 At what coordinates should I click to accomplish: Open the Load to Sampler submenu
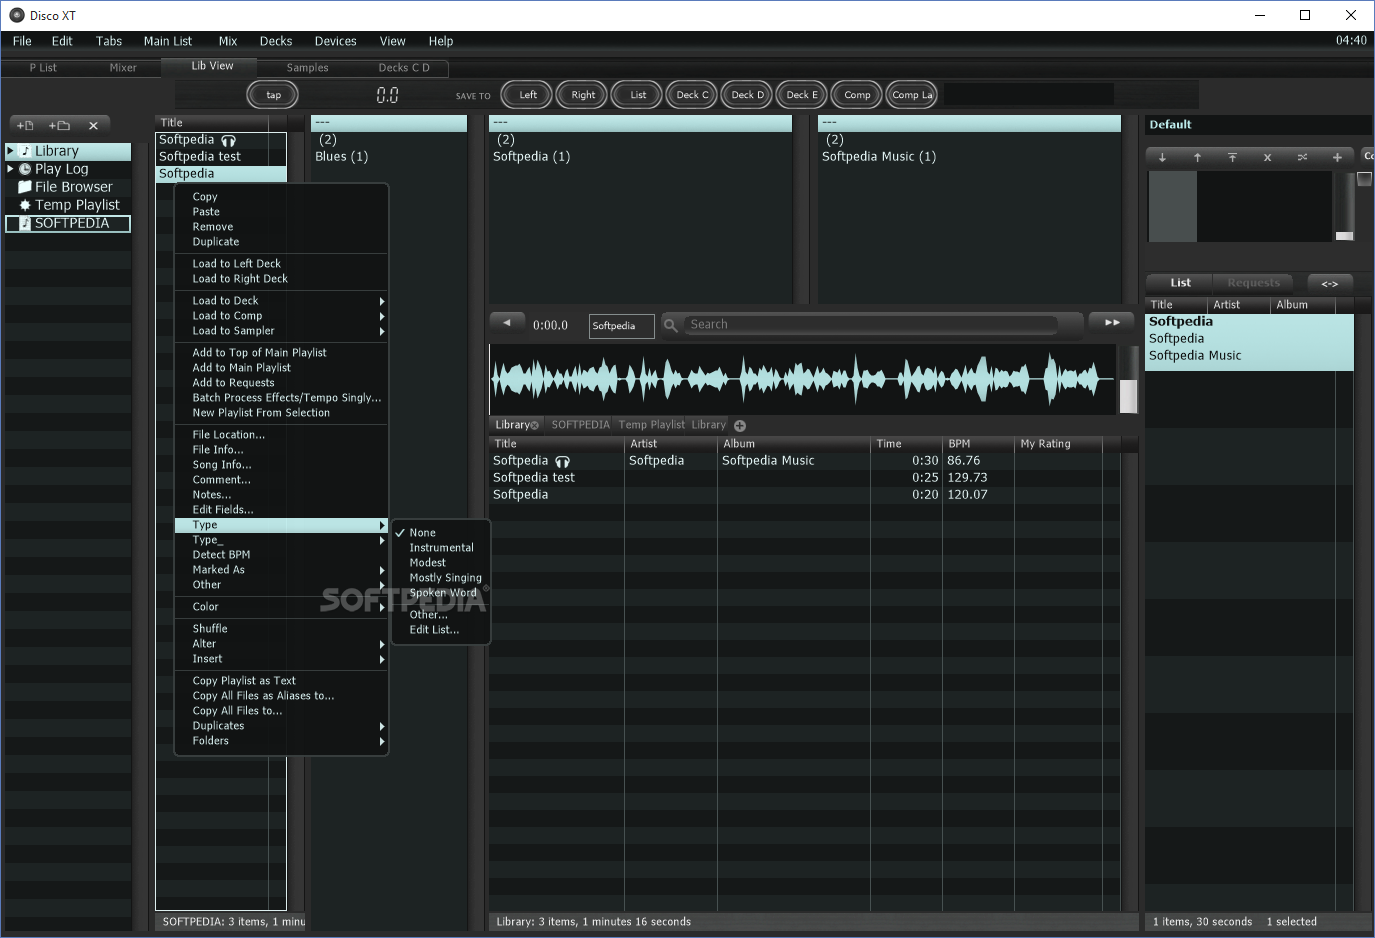(281, 331)
